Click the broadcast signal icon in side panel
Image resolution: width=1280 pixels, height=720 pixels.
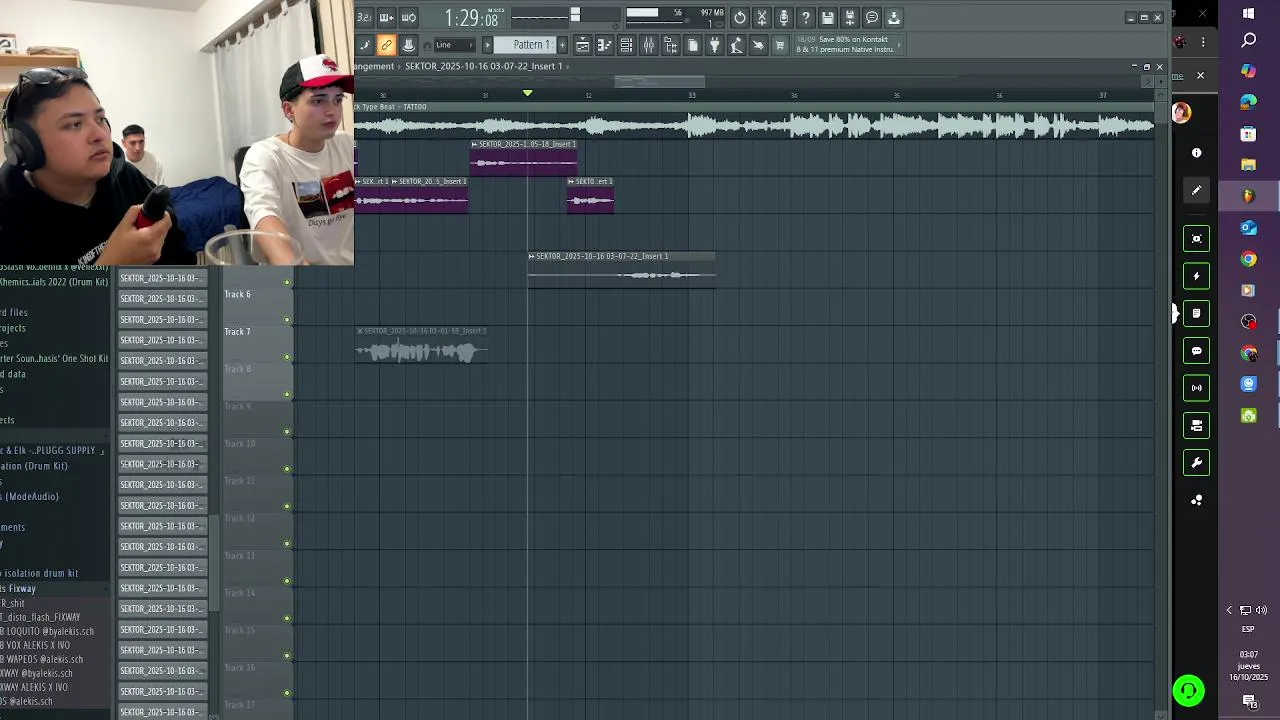[x=1197, y=388]
